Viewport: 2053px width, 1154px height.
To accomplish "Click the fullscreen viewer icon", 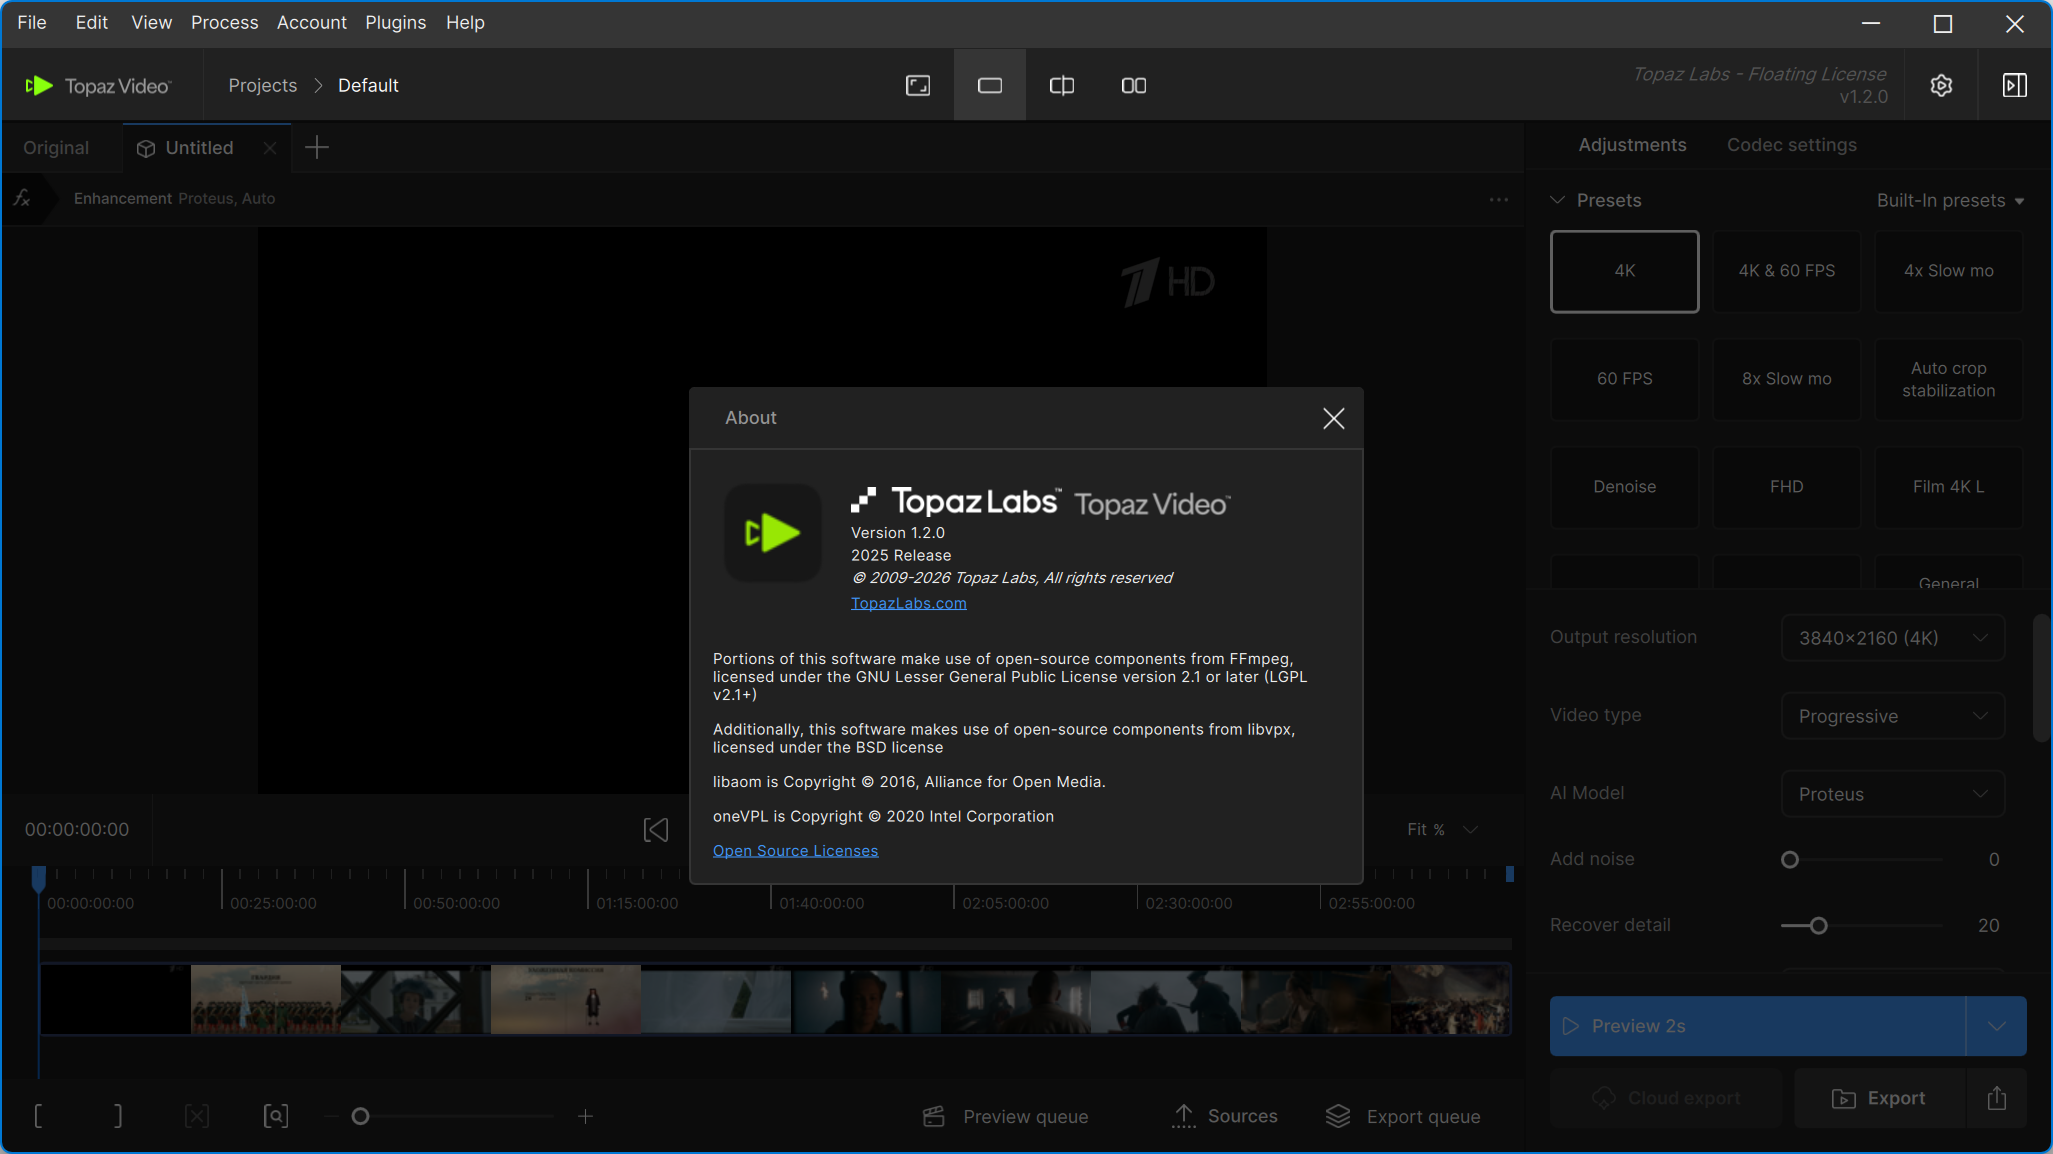I will 917,86.
